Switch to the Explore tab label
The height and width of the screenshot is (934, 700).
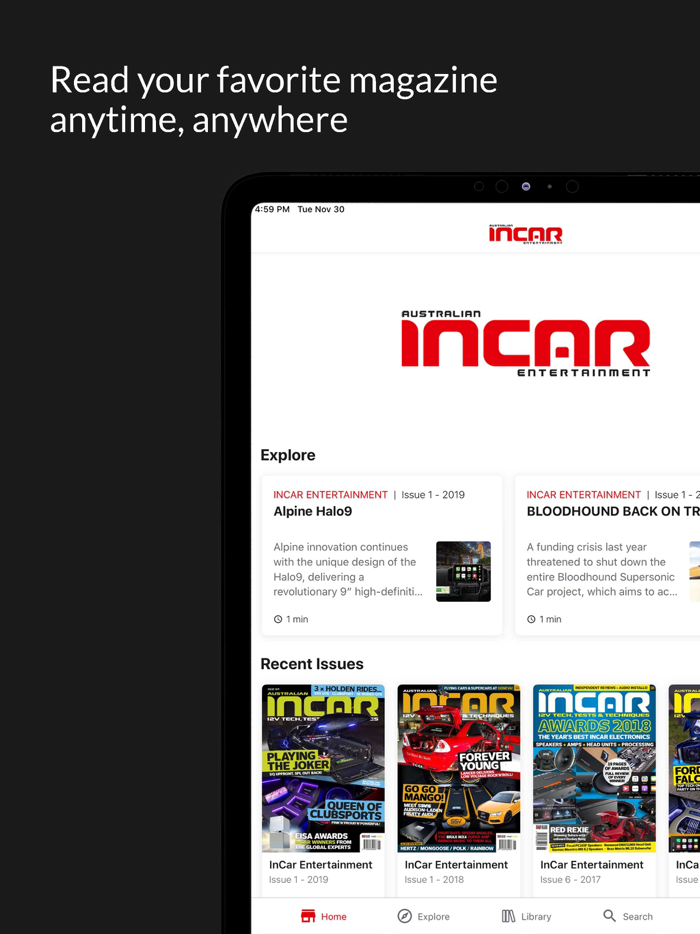tap(434, 917)
